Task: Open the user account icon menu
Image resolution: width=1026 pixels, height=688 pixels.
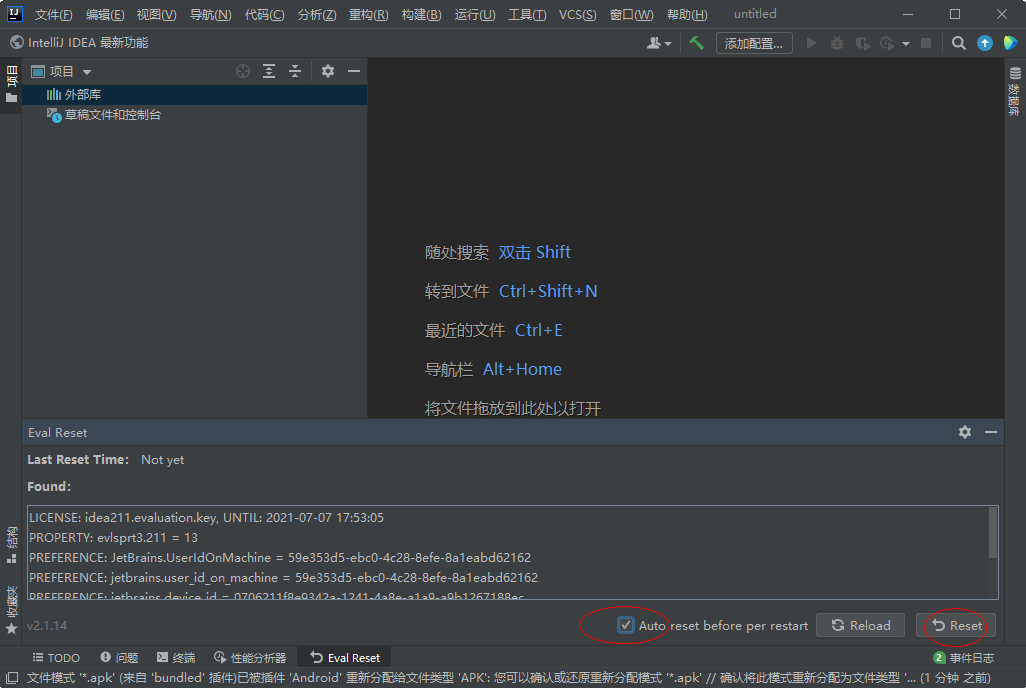Action: pyautogui.click(x=658, y=43)
